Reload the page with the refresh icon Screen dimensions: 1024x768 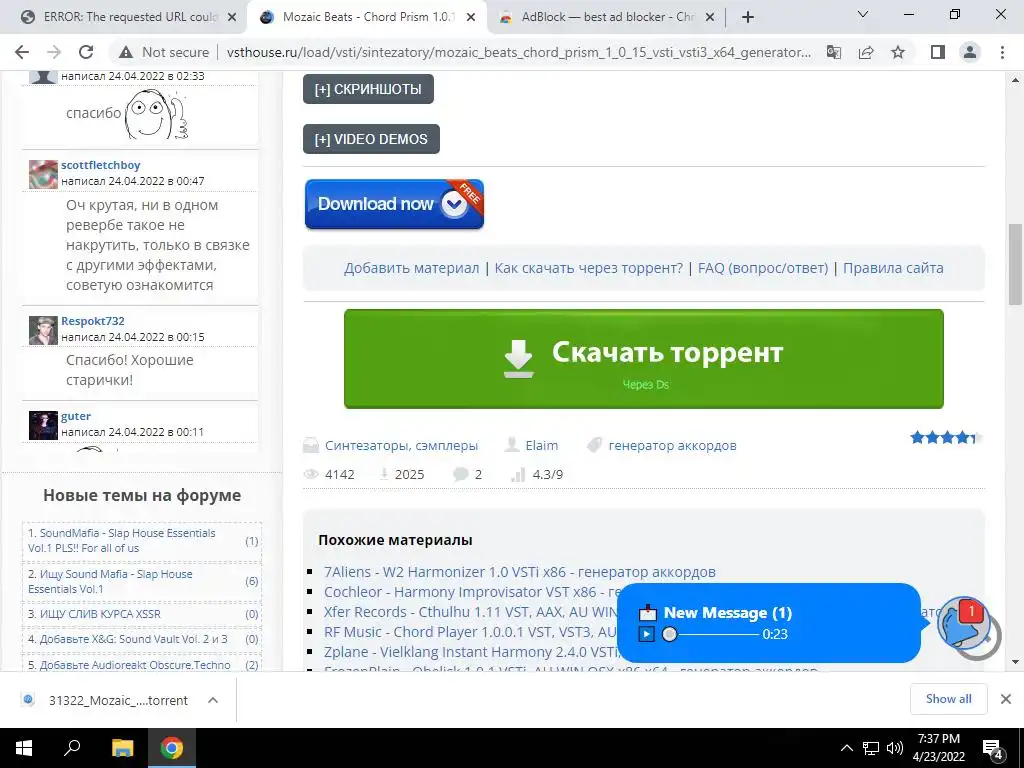(x=86, y=52)
